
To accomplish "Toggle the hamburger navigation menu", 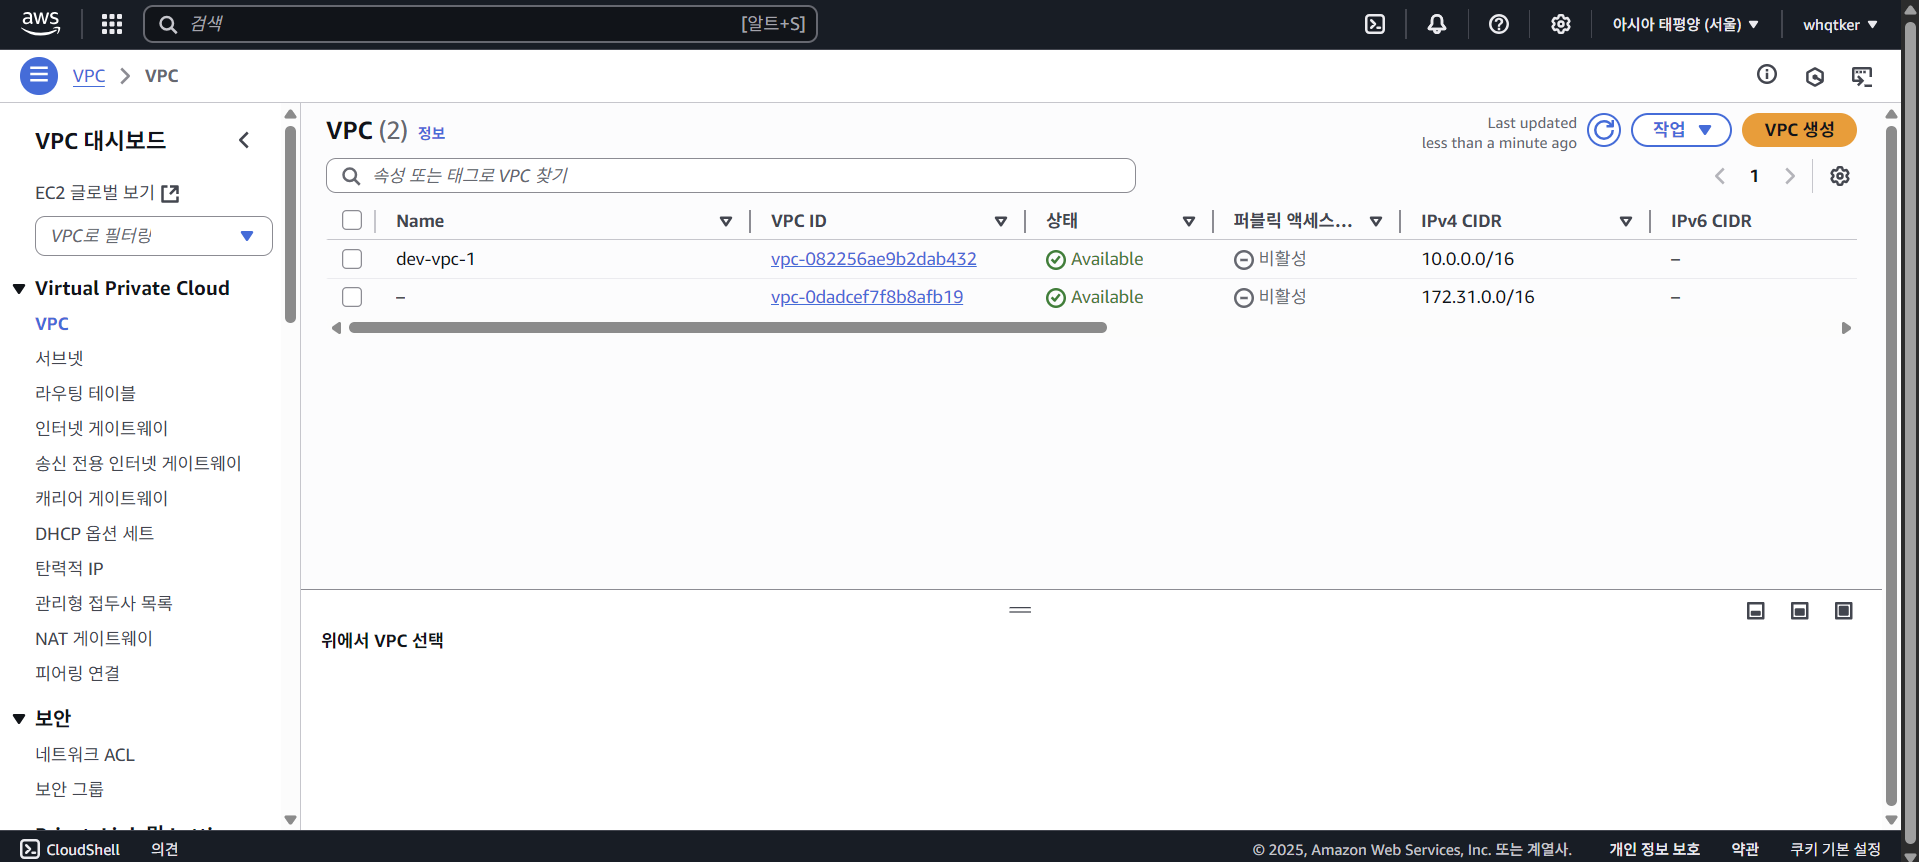I will pyautogui.click(x=39, y=76).
